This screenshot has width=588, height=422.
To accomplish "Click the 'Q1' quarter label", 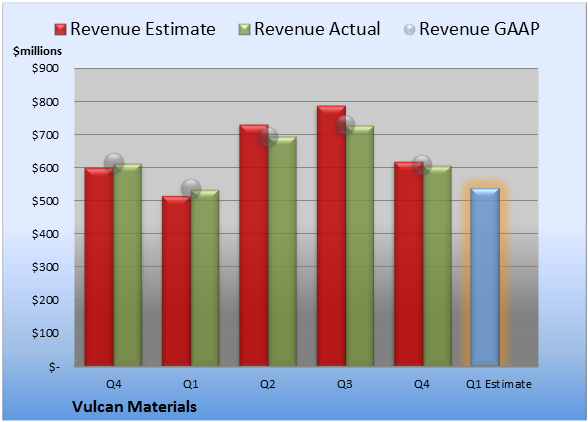I will [191, 384].
